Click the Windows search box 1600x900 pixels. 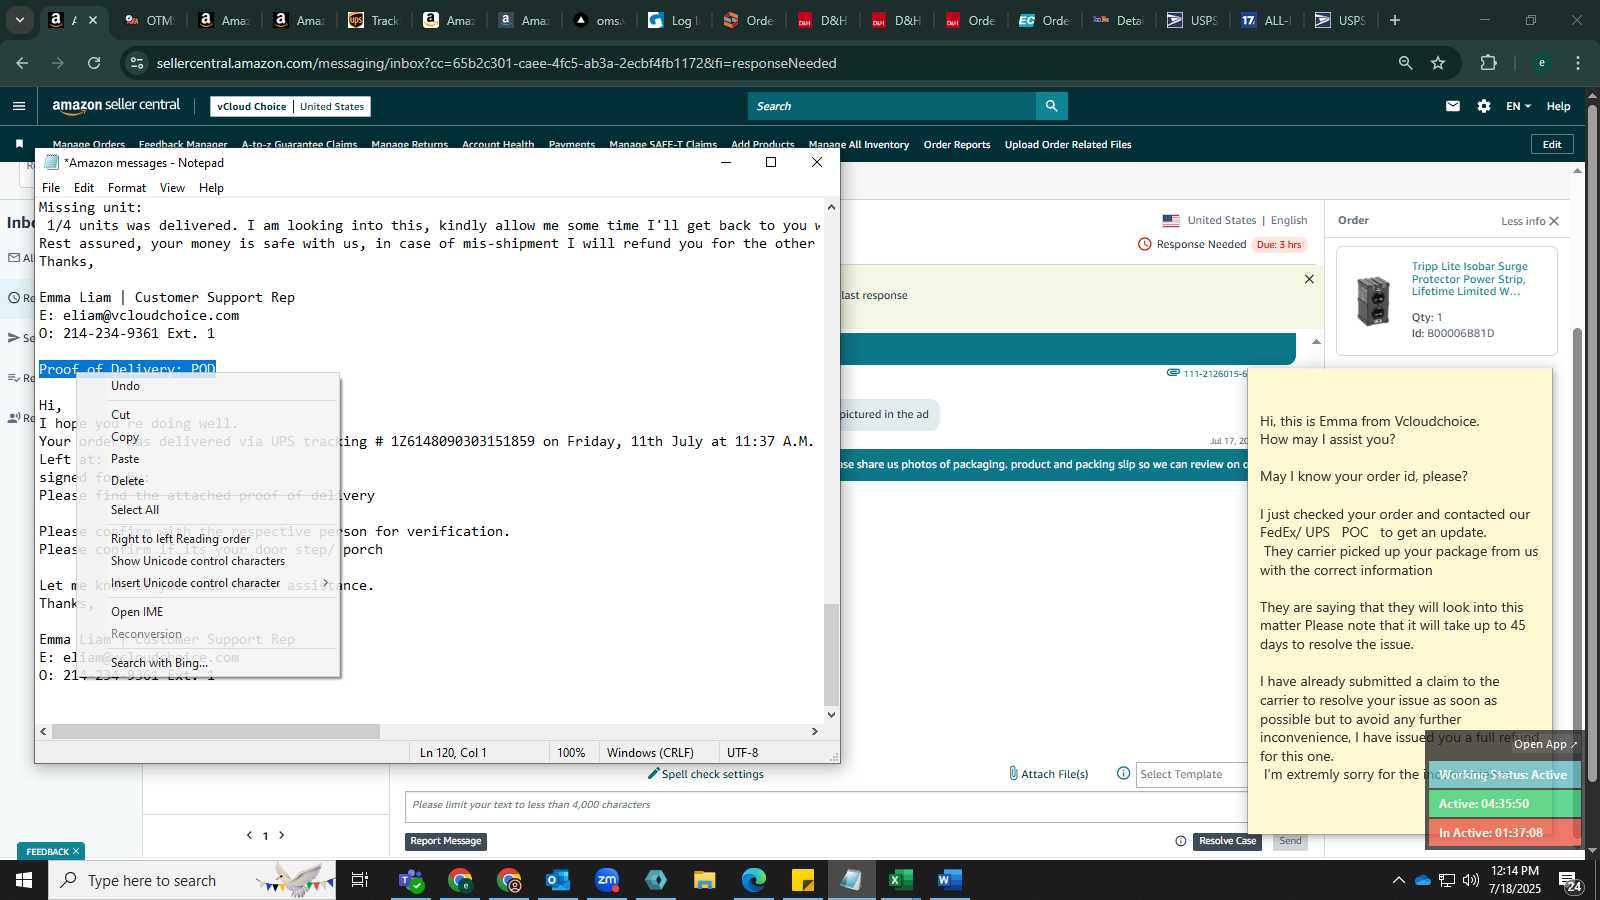(192, 880)
